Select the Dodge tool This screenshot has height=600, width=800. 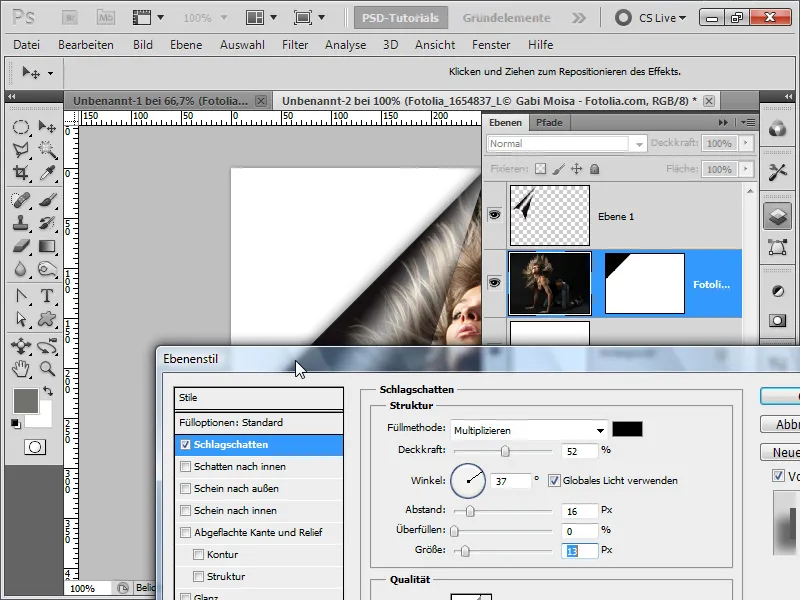click(47, 269)
